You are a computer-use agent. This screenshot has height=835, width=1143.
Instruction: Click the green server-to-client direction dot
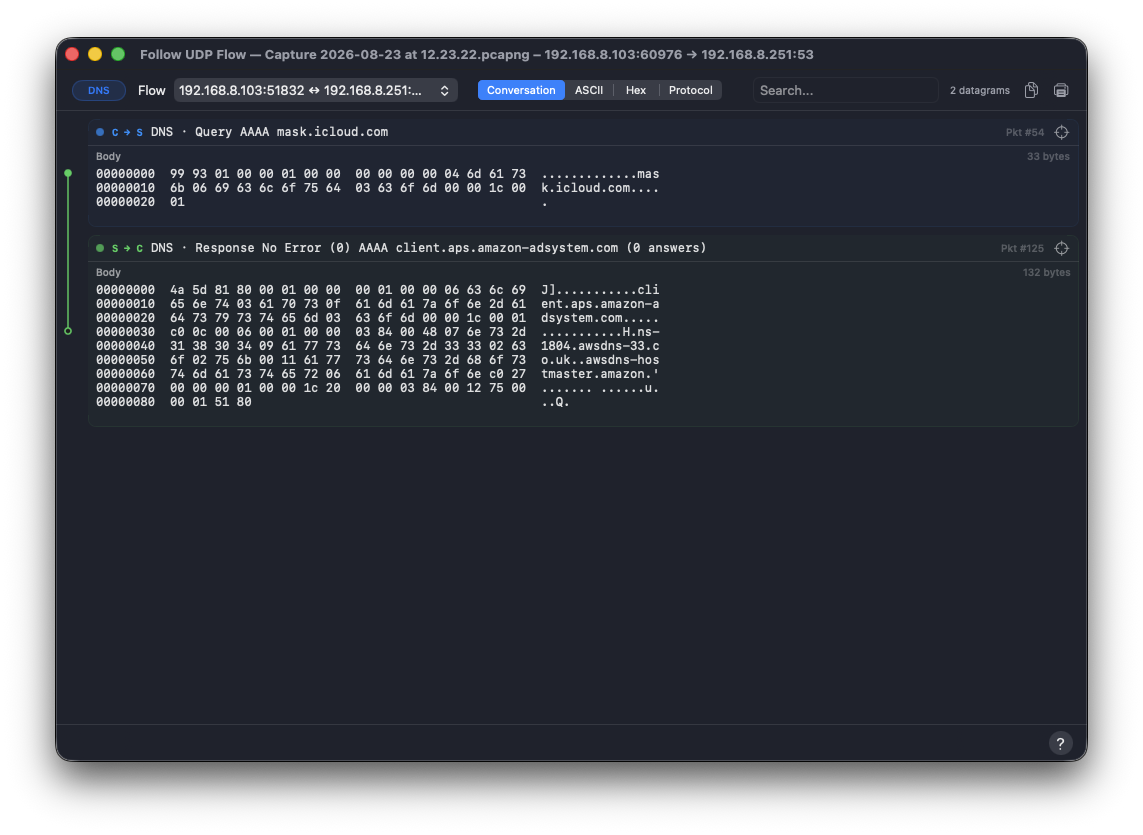(100, 248)
